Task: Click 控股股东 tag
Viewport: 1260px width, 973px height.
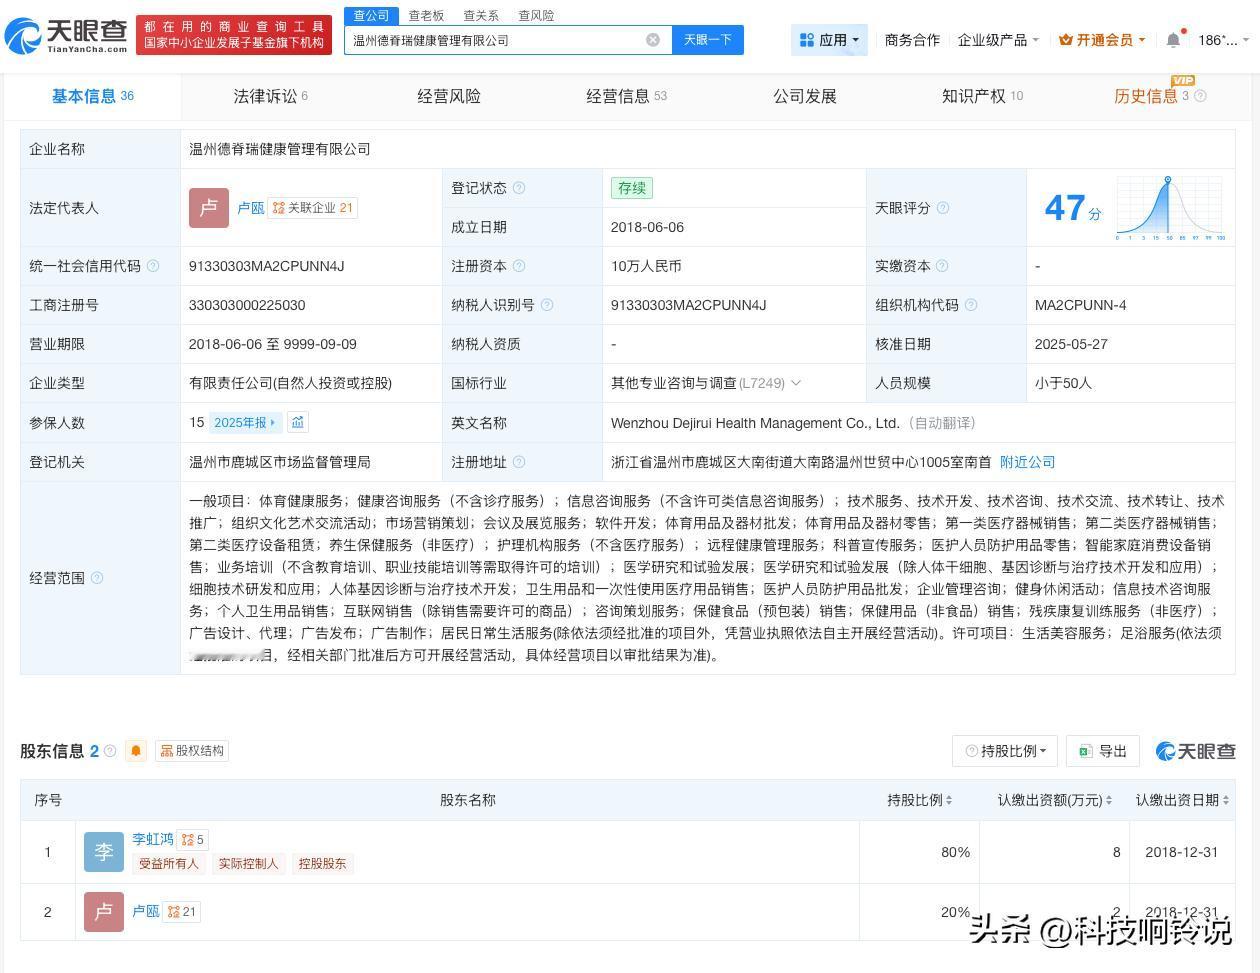Action: (x=322, y=864)
